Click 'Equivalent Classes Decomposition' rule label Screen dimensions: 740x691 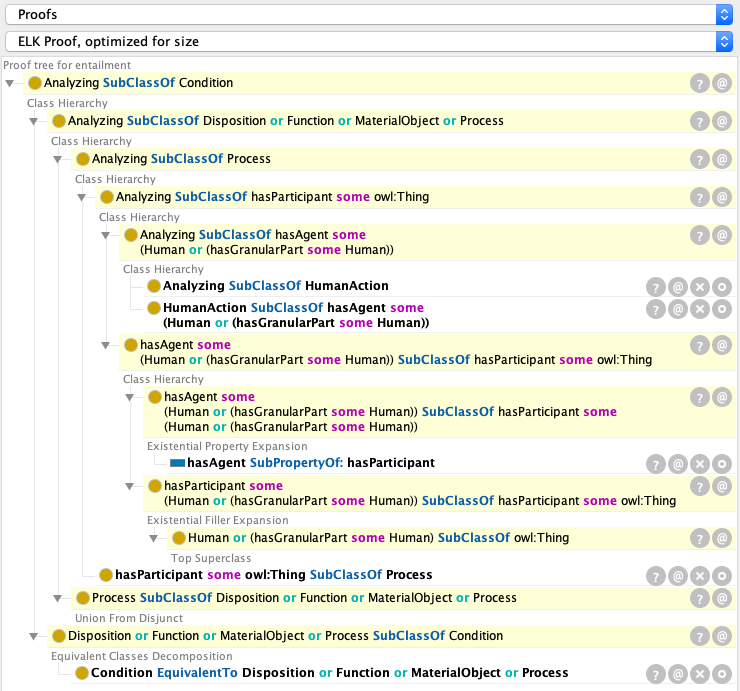(142, 657)
